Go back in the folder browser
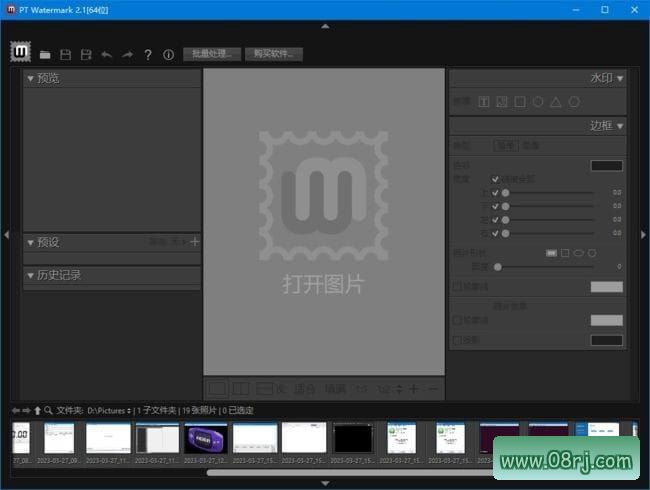This screenshot has height=490, width=650. pos(16,410)
